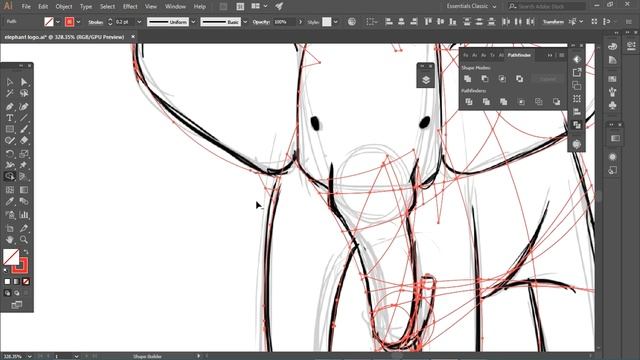Click Minus Front in Pathfinder panel
640x360 pixels.
(x=484, y=79)
